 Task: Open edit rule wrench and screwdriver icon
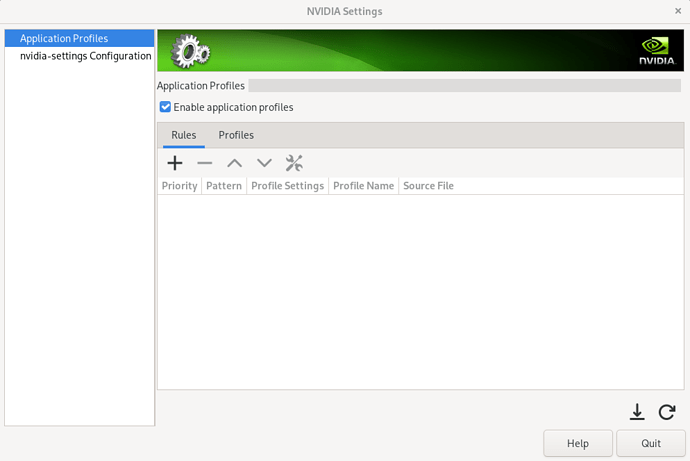(294, 163)
